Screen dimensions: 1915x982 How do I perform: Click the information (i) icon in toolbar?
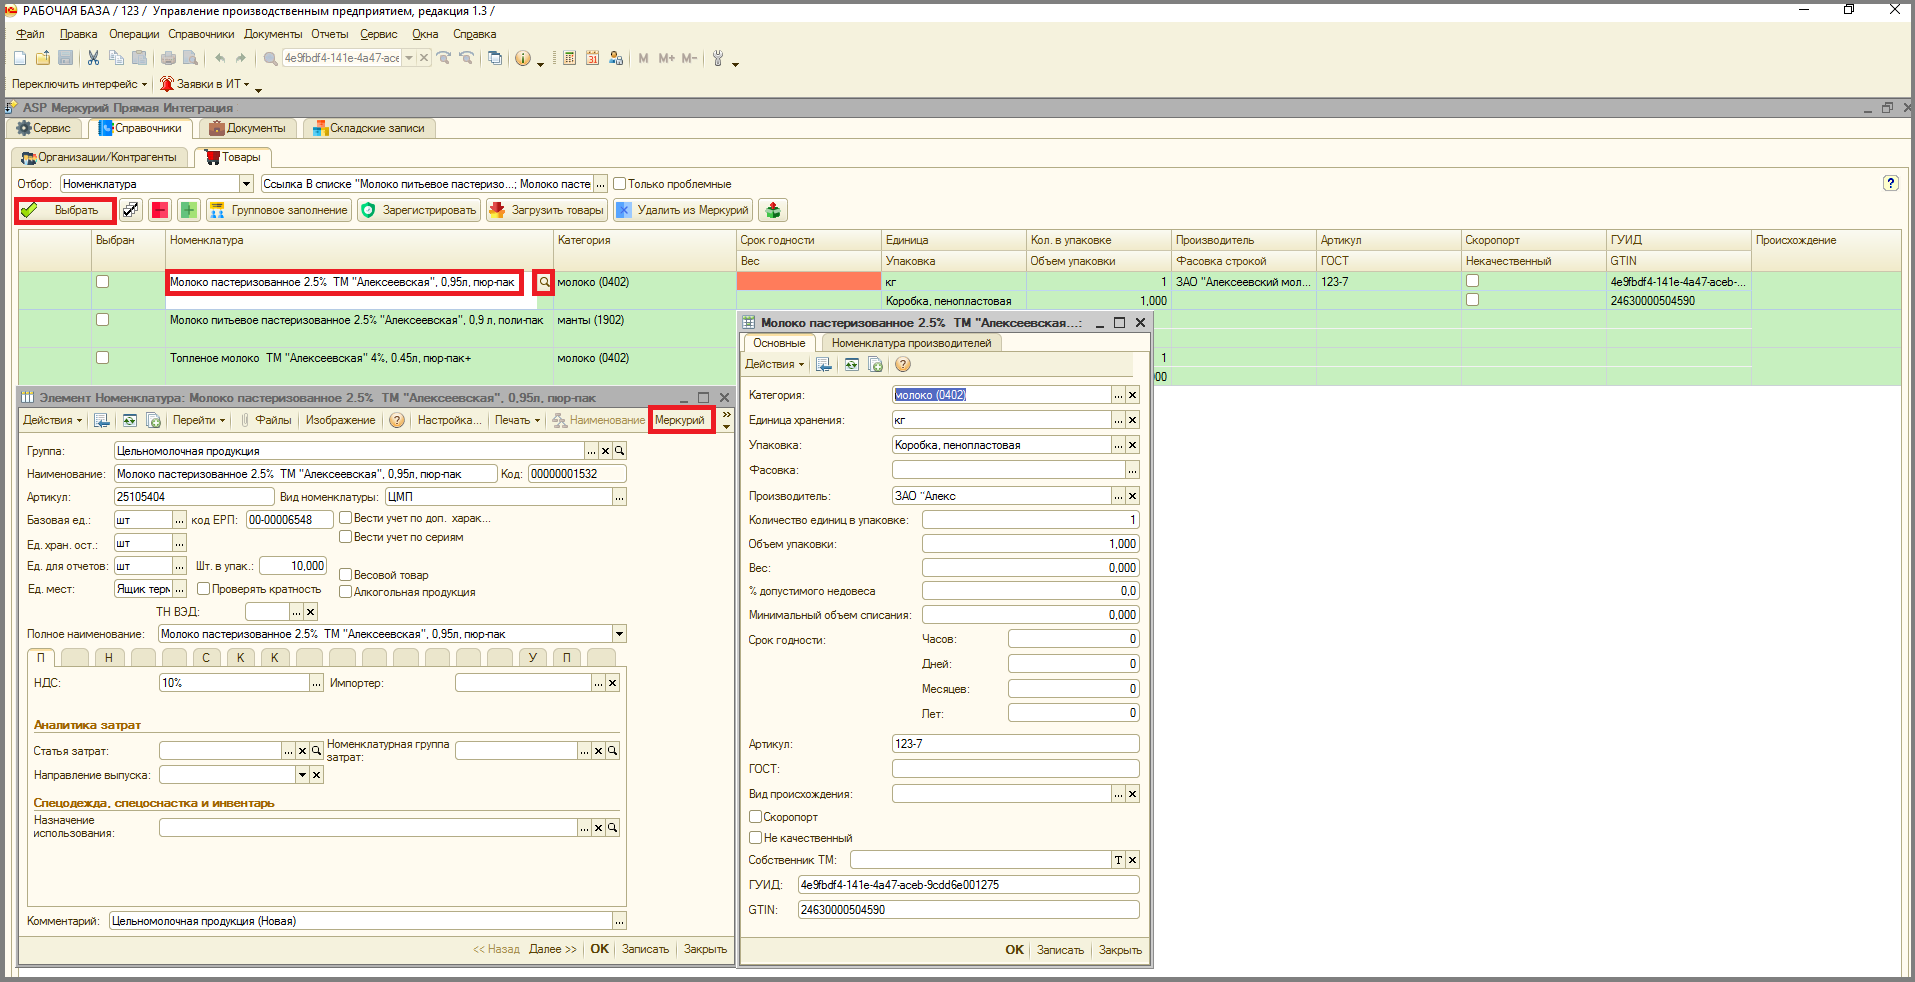coord(522,58)
